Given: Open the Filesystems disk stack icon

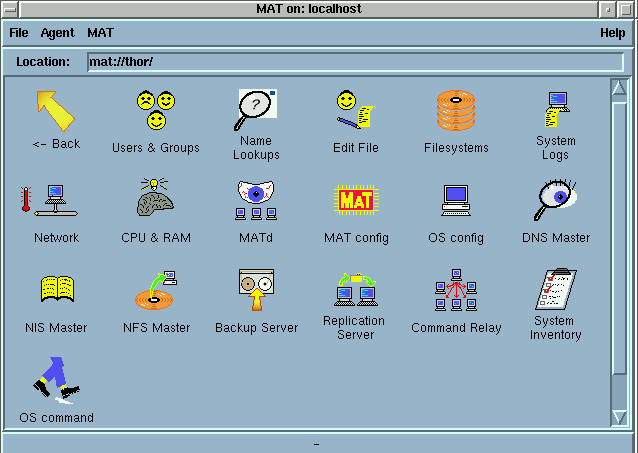Looking at the screenshot, I should 456,112.
